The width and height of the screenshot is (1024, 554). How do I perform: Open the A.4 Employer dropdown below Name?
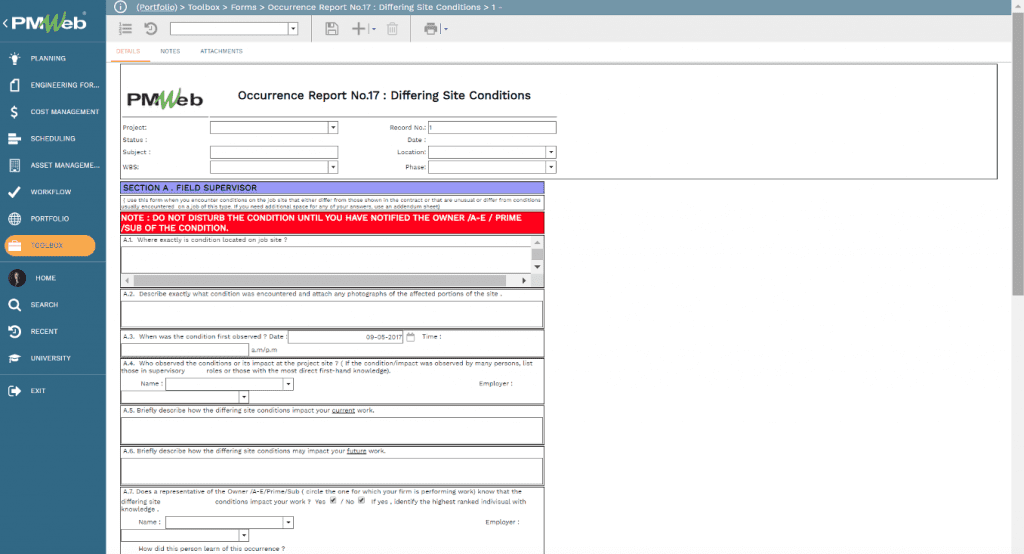click(x=244, y=397)
